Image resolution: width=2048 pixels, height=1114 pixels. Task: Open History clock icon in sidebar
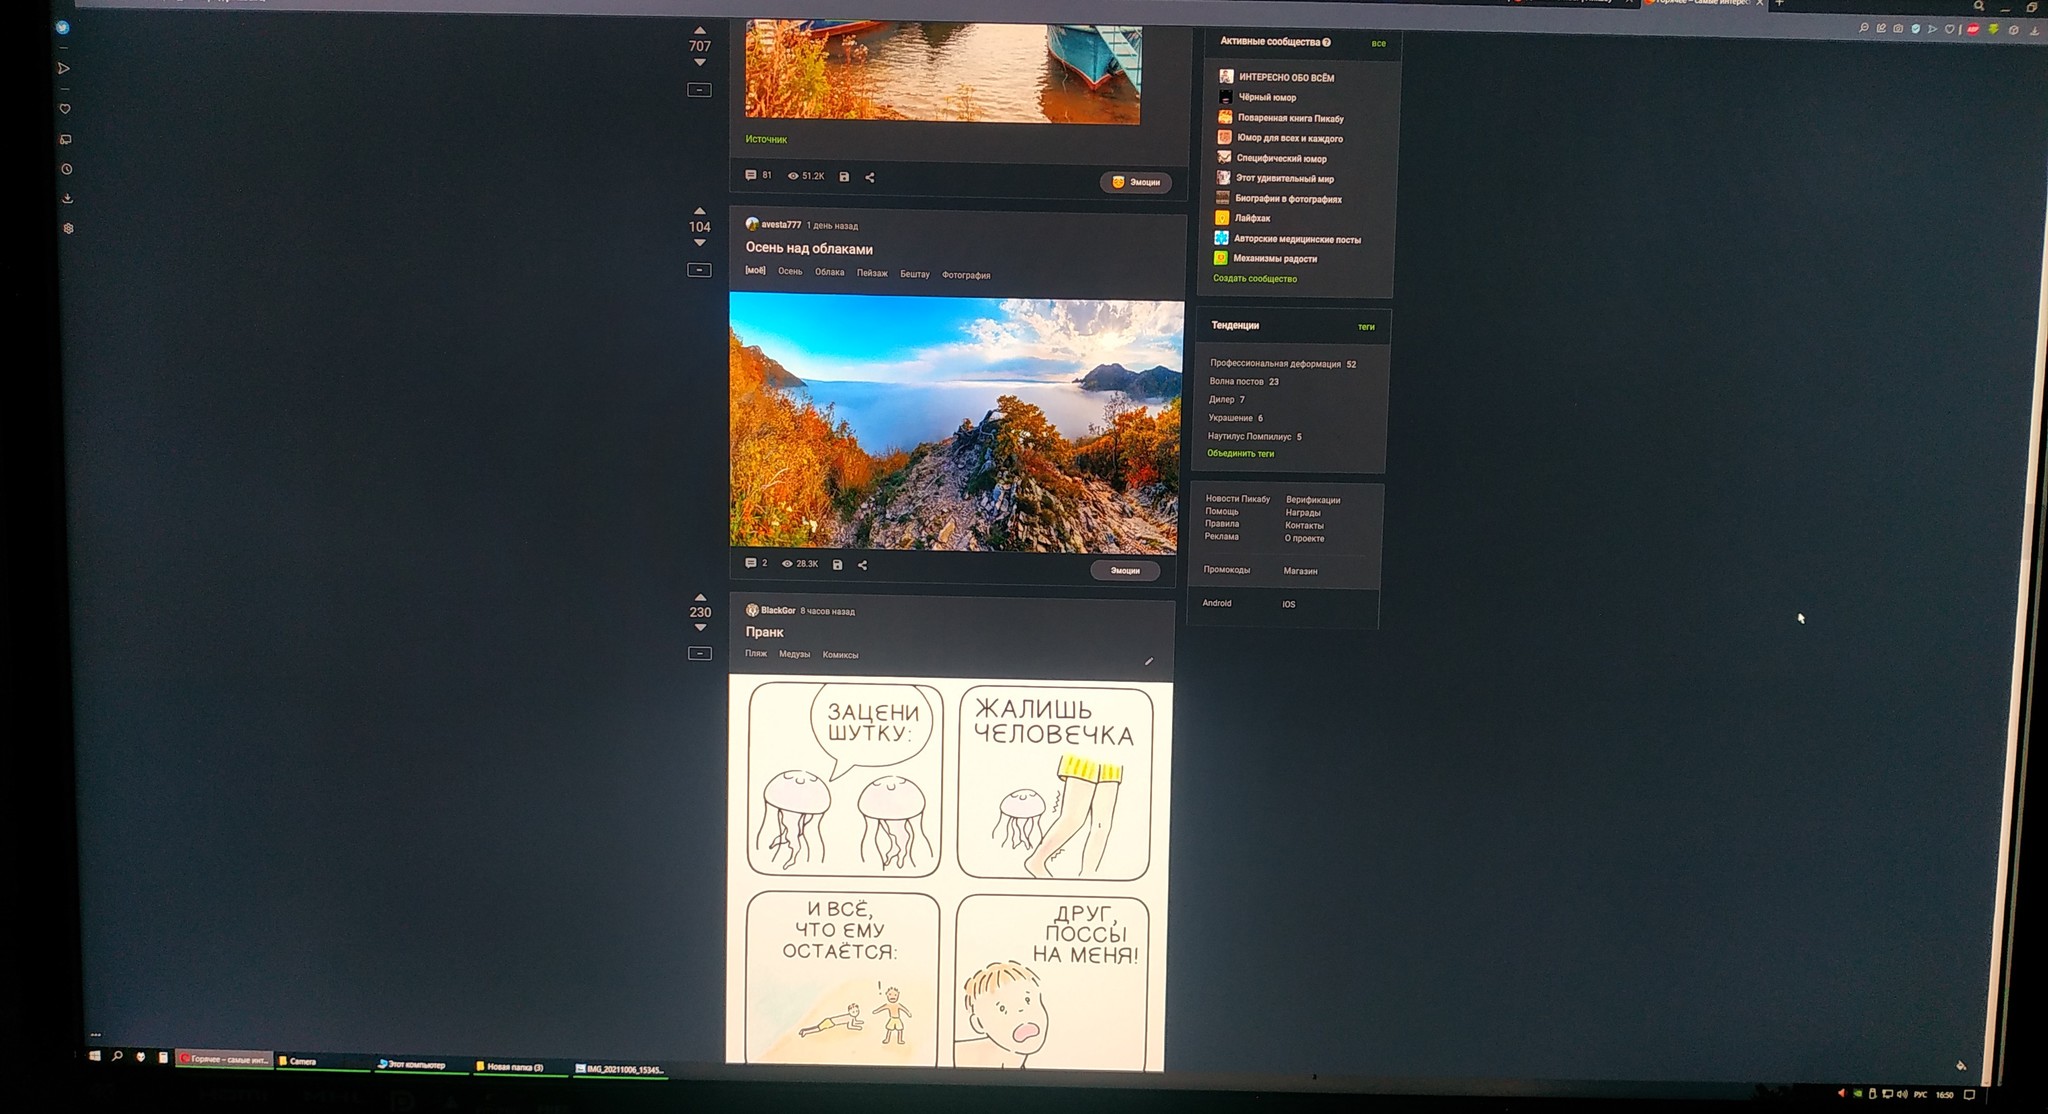coord(67,169)
